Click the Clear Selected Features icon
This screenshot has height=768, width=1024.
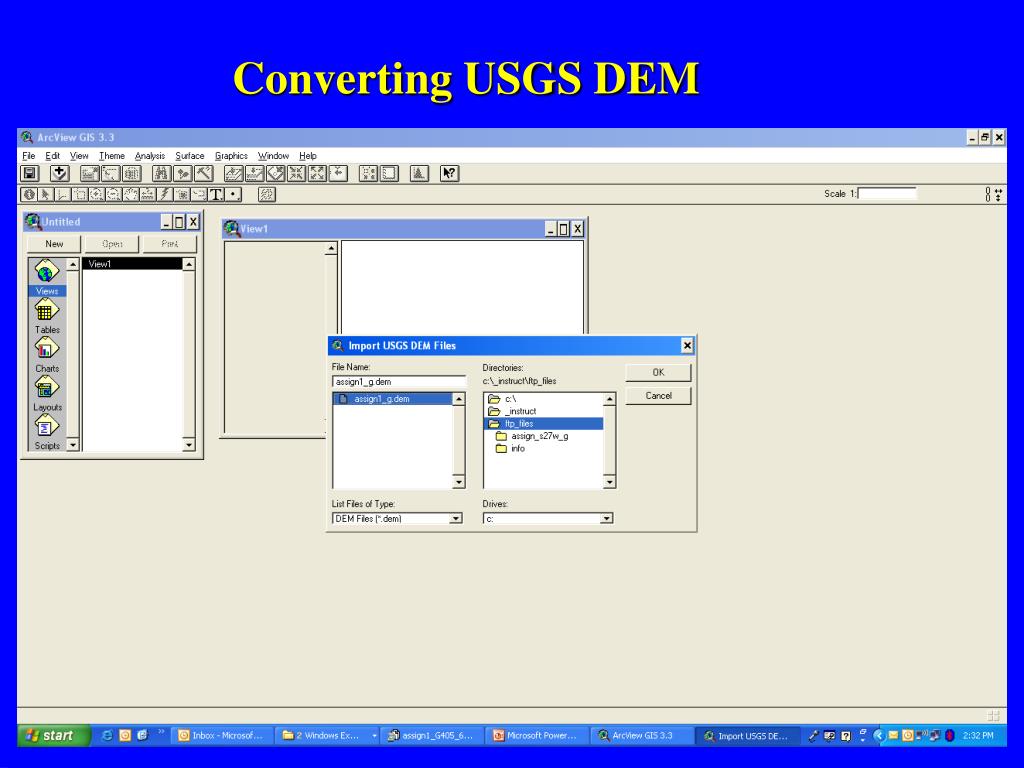[x=389, y=174]
